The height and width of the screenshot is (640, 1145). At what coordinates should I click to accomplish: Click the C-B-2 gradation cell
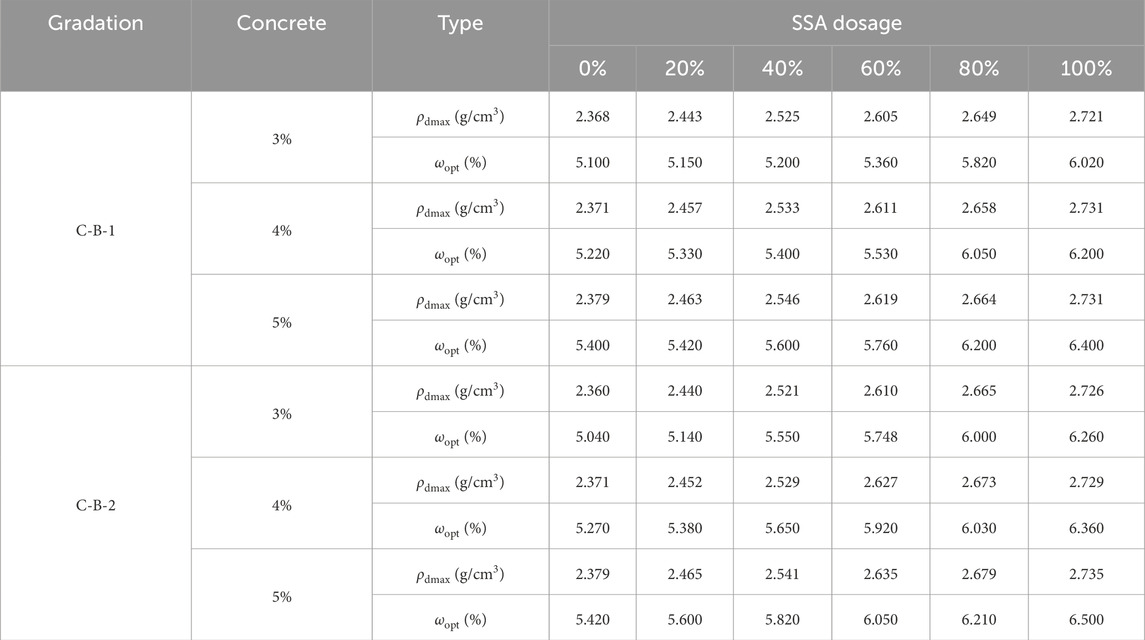(x=95, y=505)
